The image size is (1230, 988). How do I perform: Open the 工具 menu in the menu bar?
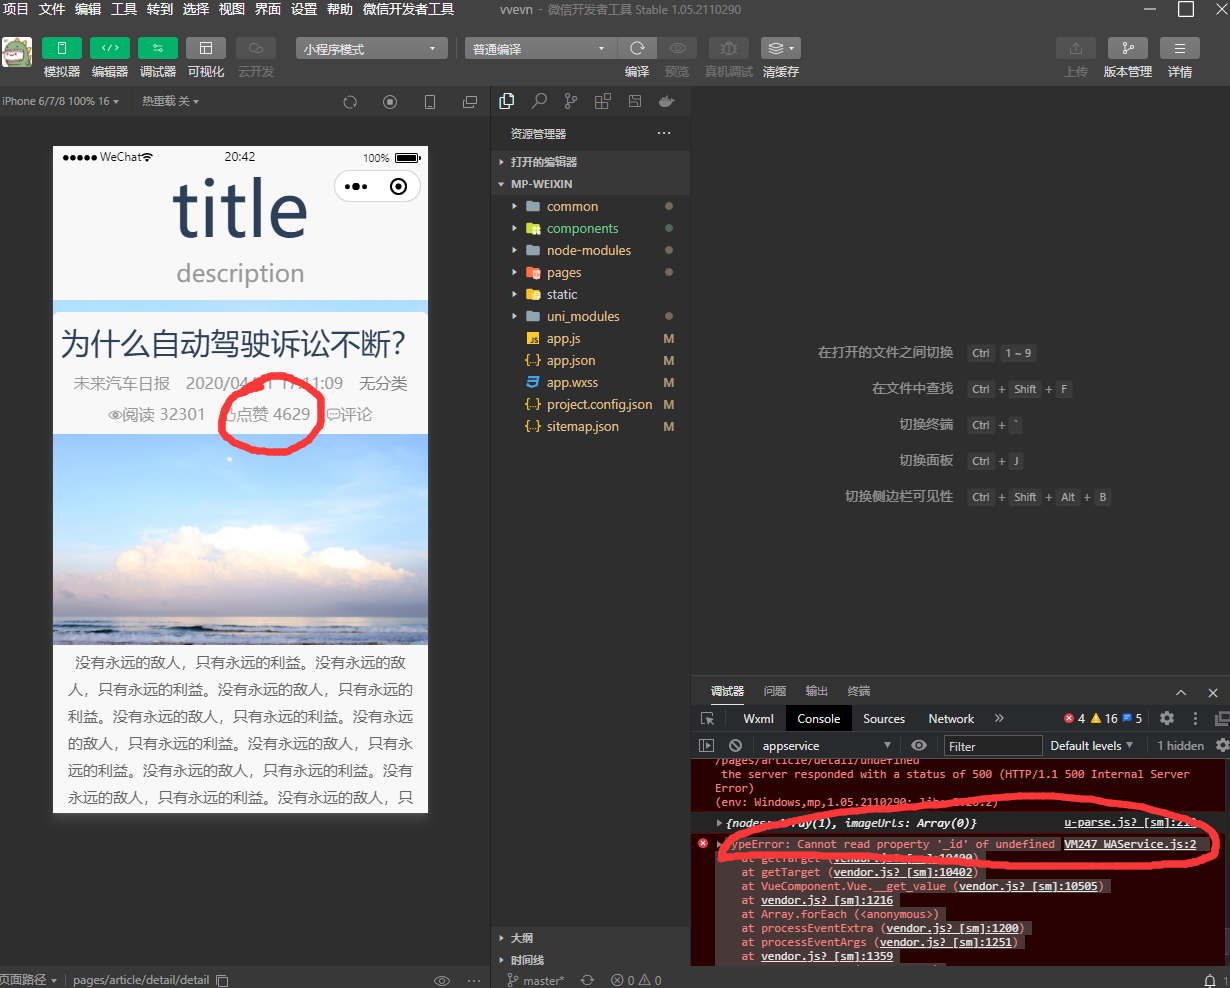click(x=124, y=9)
